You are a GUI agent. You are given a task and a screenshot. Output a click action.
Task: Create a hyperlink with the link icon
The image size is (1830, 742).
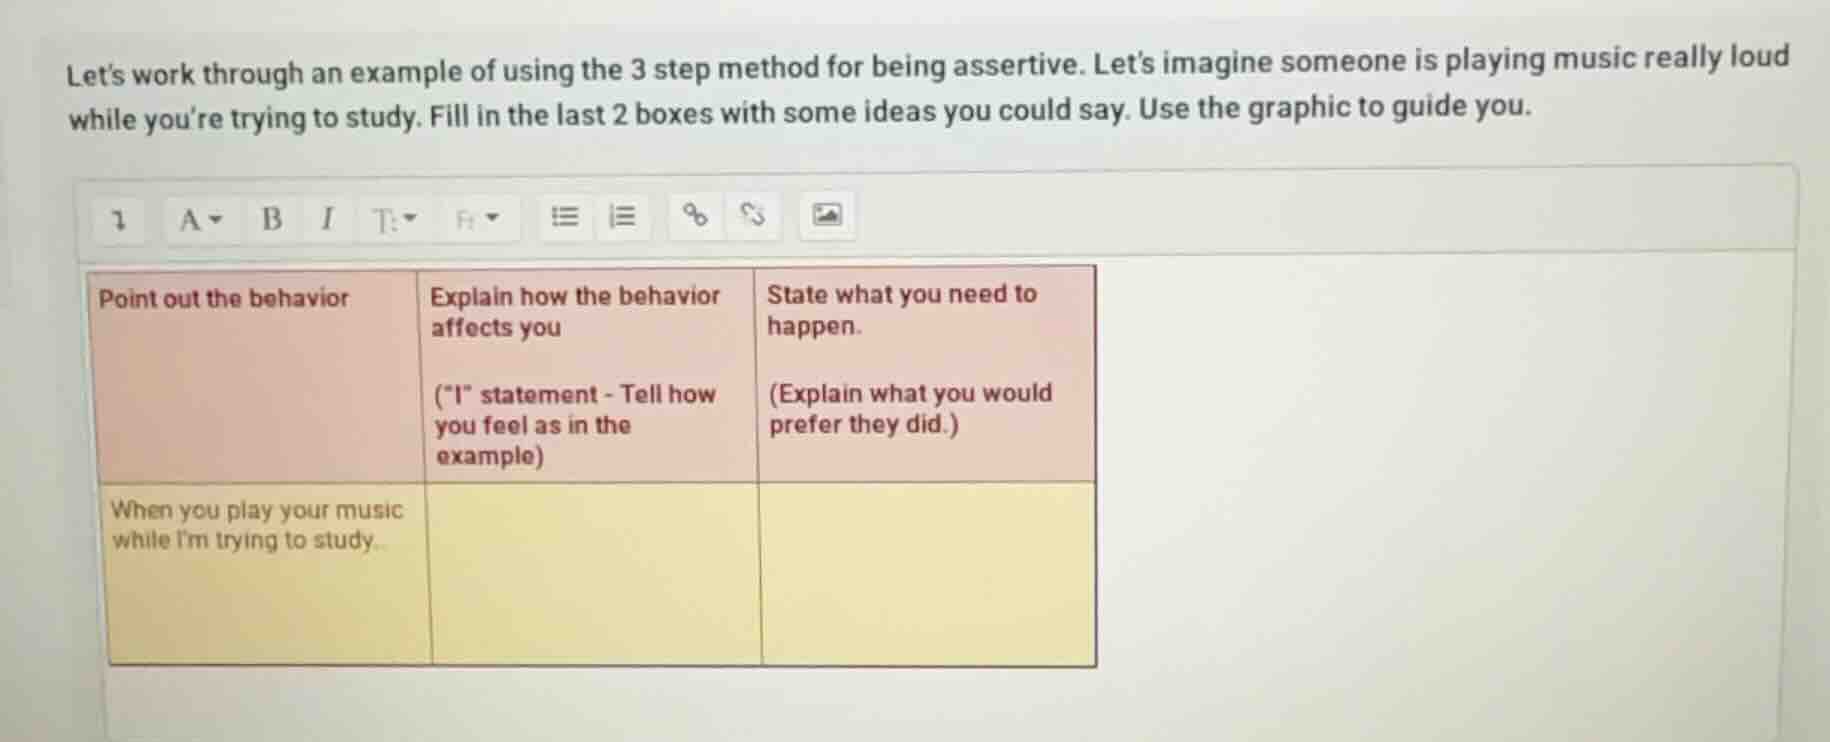point(695,215)
